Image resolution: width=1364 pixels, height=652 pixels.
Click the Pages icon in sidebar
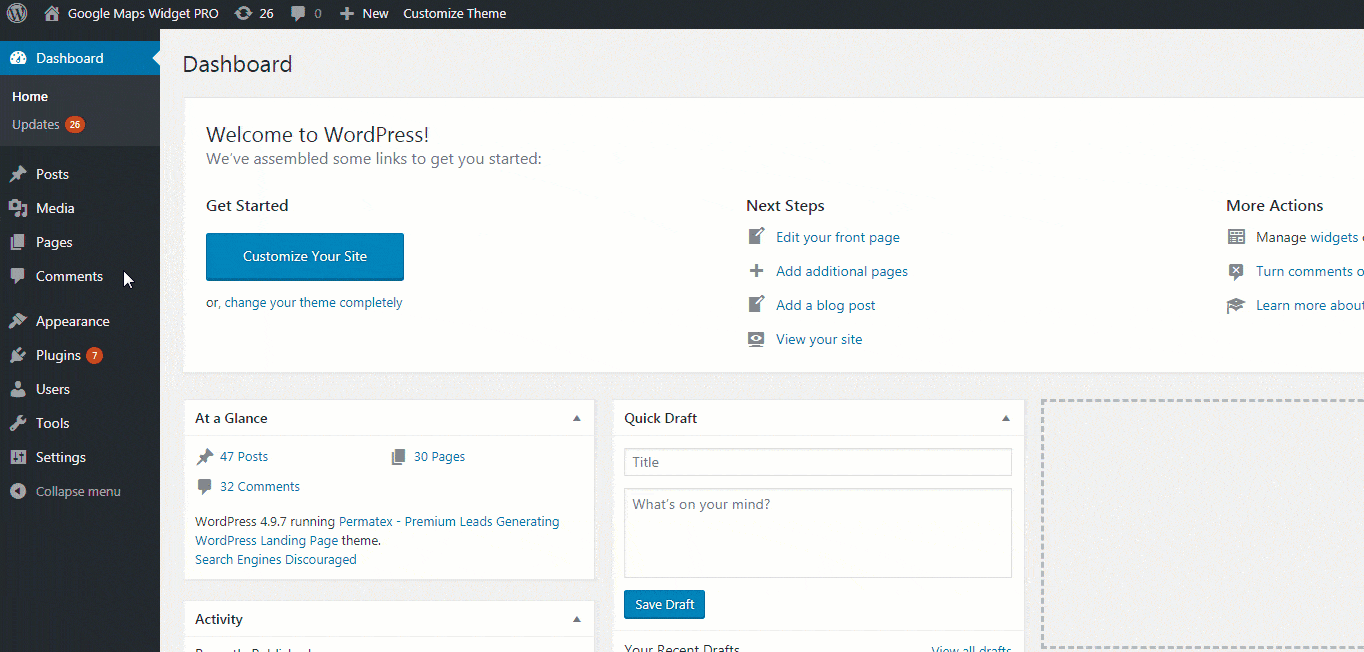(18, 242)
